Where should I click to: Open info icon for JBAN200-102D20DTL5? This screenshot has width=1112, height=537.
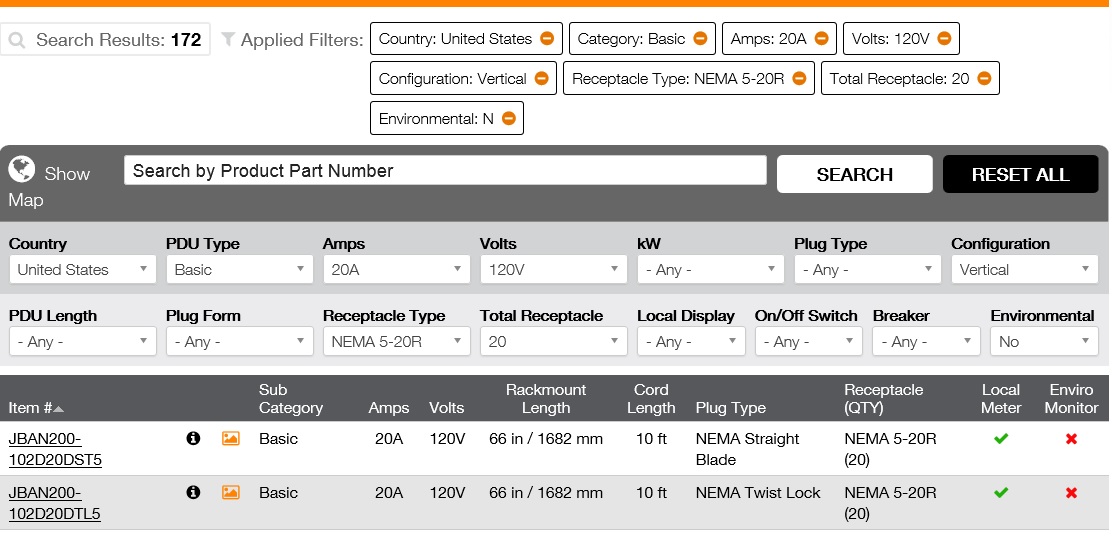coord(194,492)
